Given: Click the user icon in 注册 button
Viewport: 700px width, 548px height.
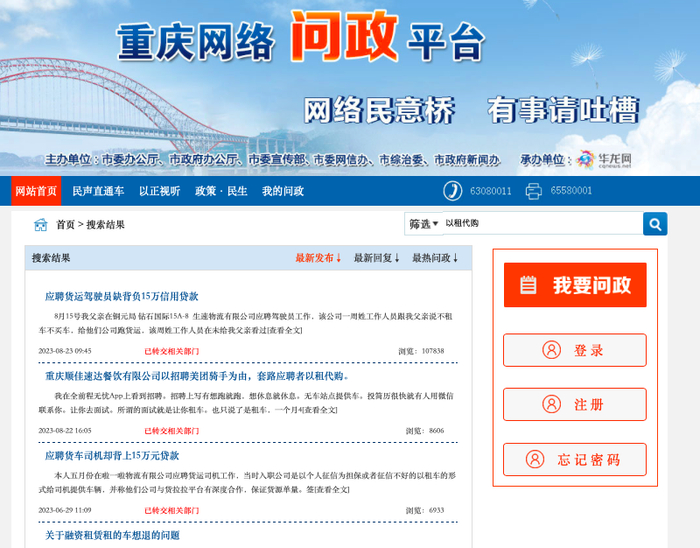Looking at the screenshot, I should 551,404.
